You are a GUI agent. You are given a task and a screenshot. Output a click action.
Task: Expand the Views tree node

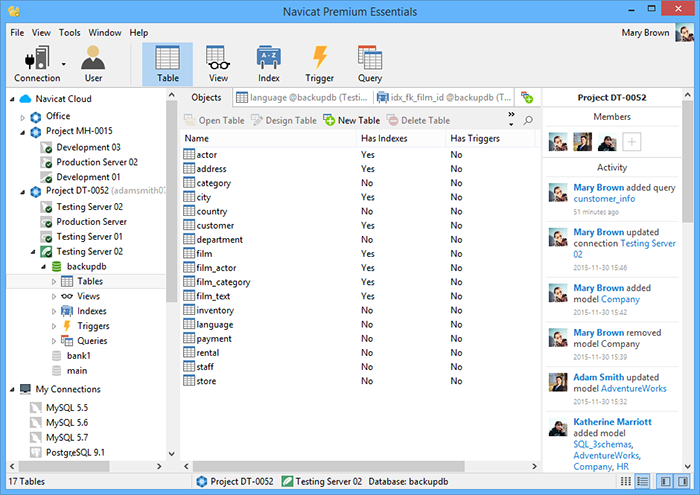pyautogui.click(x=54, y=296)
